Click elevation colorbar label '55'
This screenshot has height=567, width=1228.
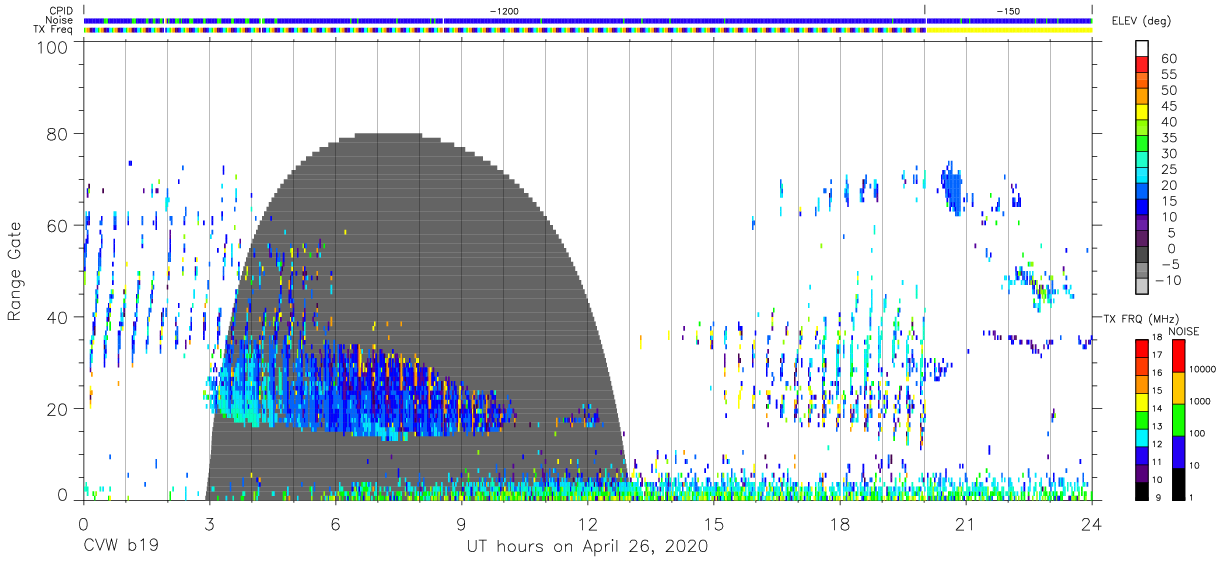[1167, 74]
